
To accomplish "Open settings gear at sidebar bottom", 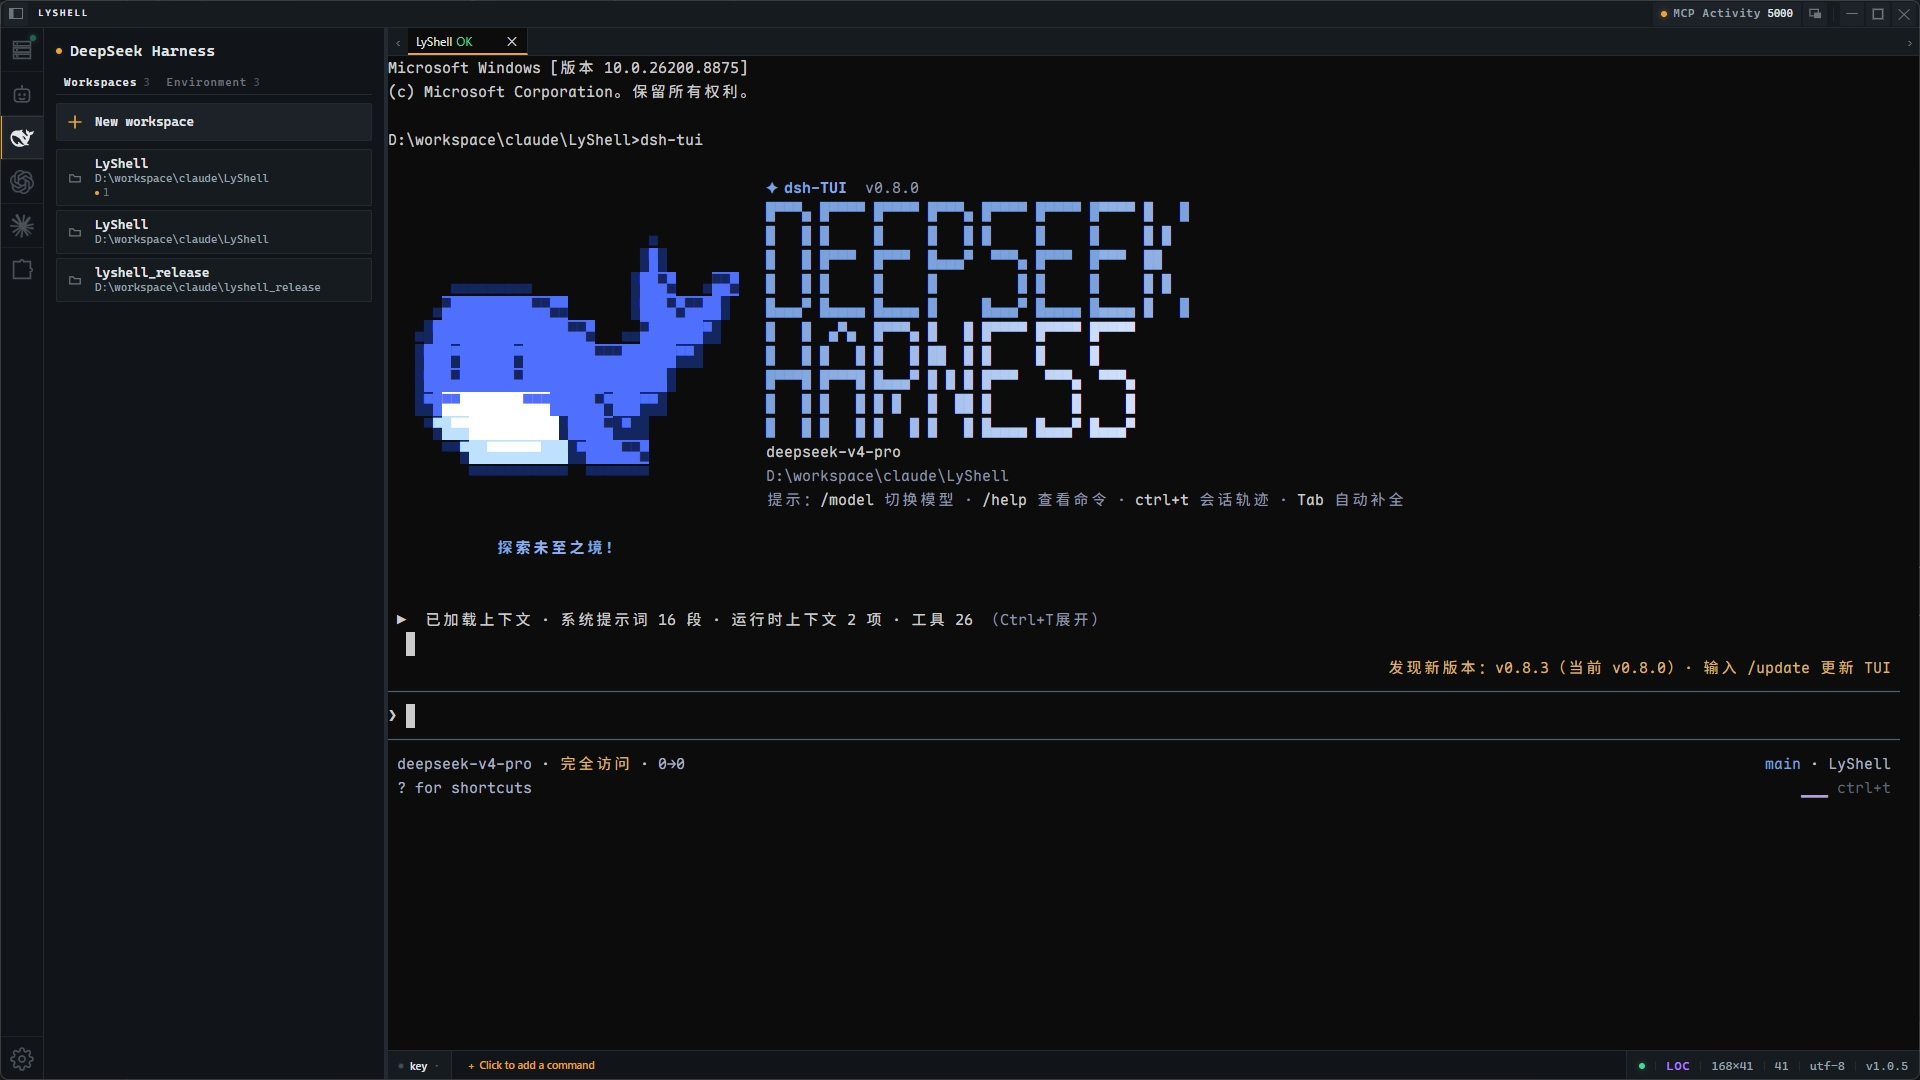I will [22, 1058].
